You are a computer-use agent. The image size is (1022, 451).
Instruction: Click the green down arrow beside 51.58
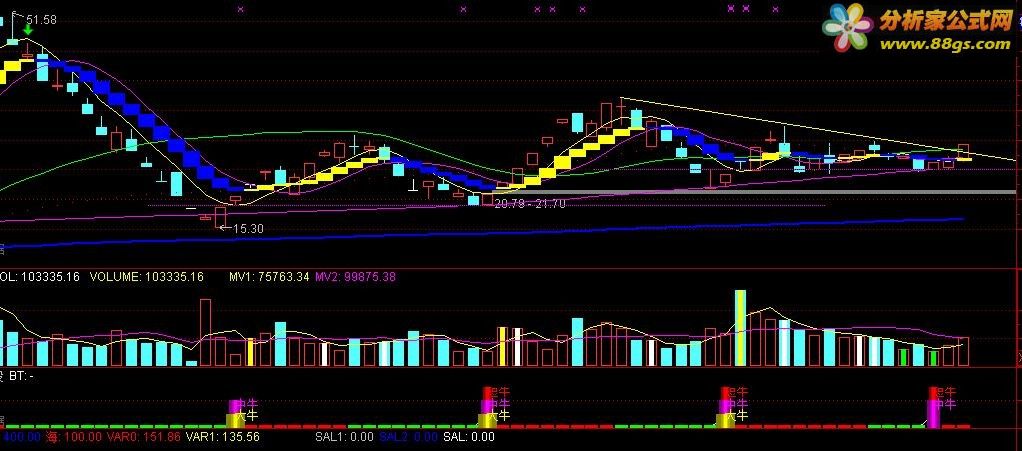28,30
